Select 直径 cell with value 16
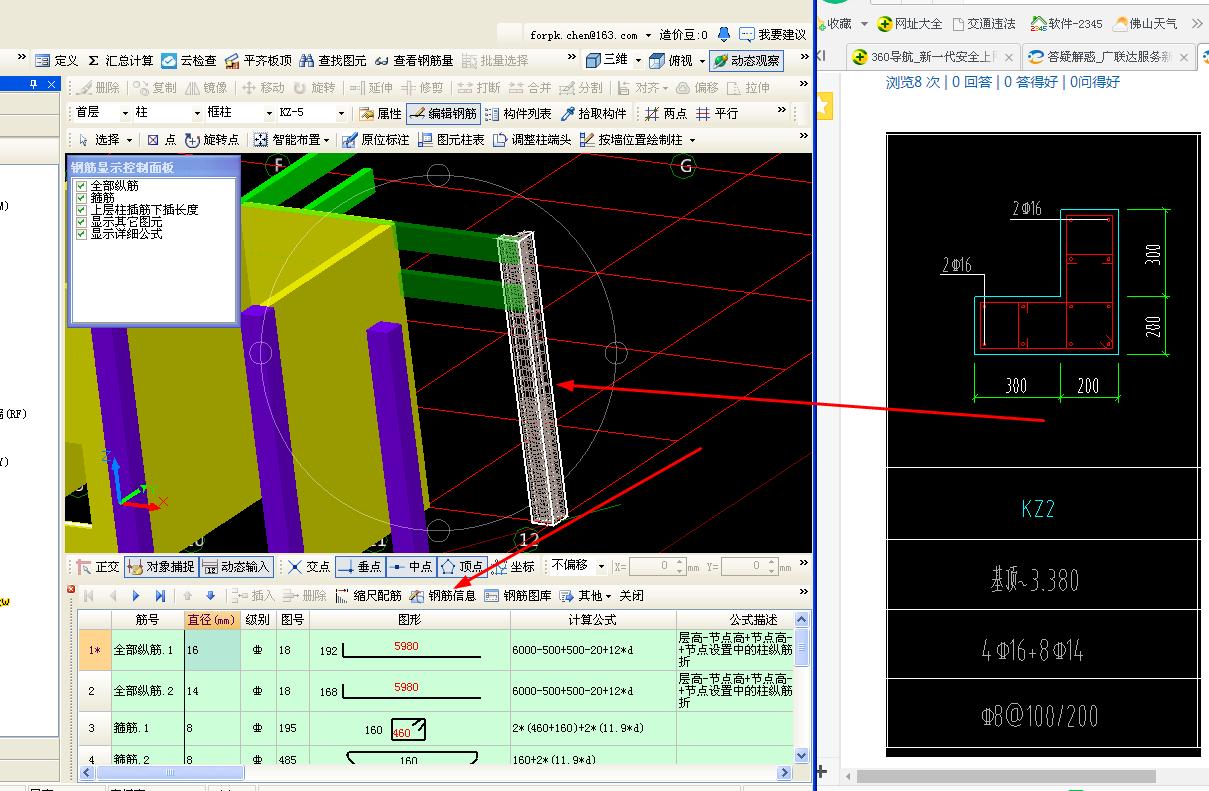This screenshot has height=791, width=1209. tap(212, 650)
